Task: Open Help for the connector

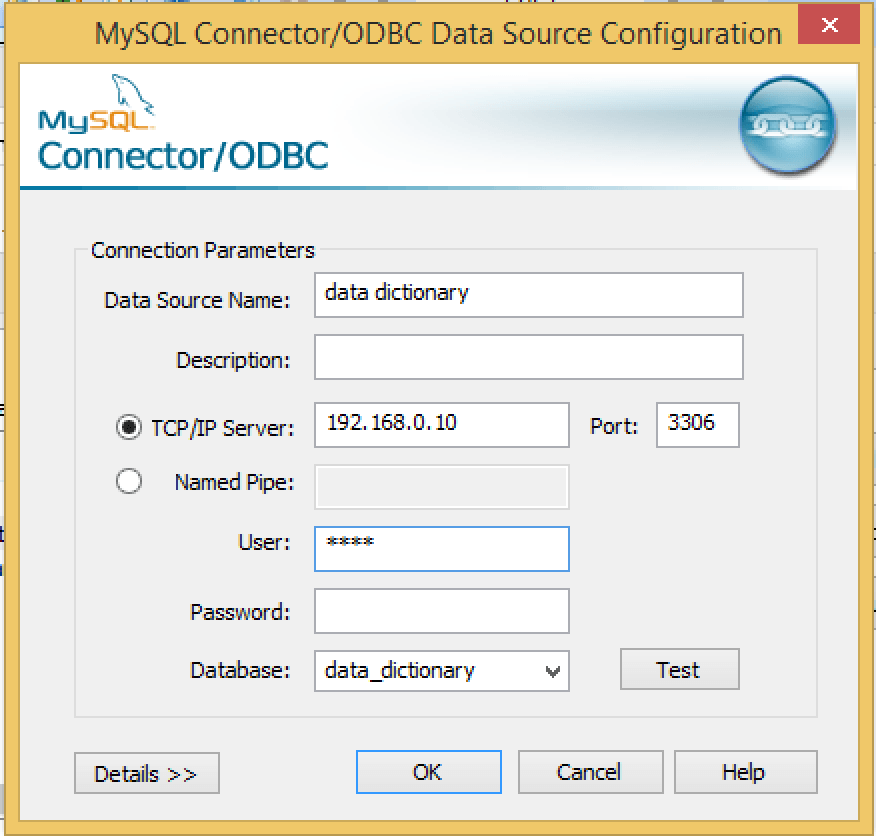Action: (745, 772)
